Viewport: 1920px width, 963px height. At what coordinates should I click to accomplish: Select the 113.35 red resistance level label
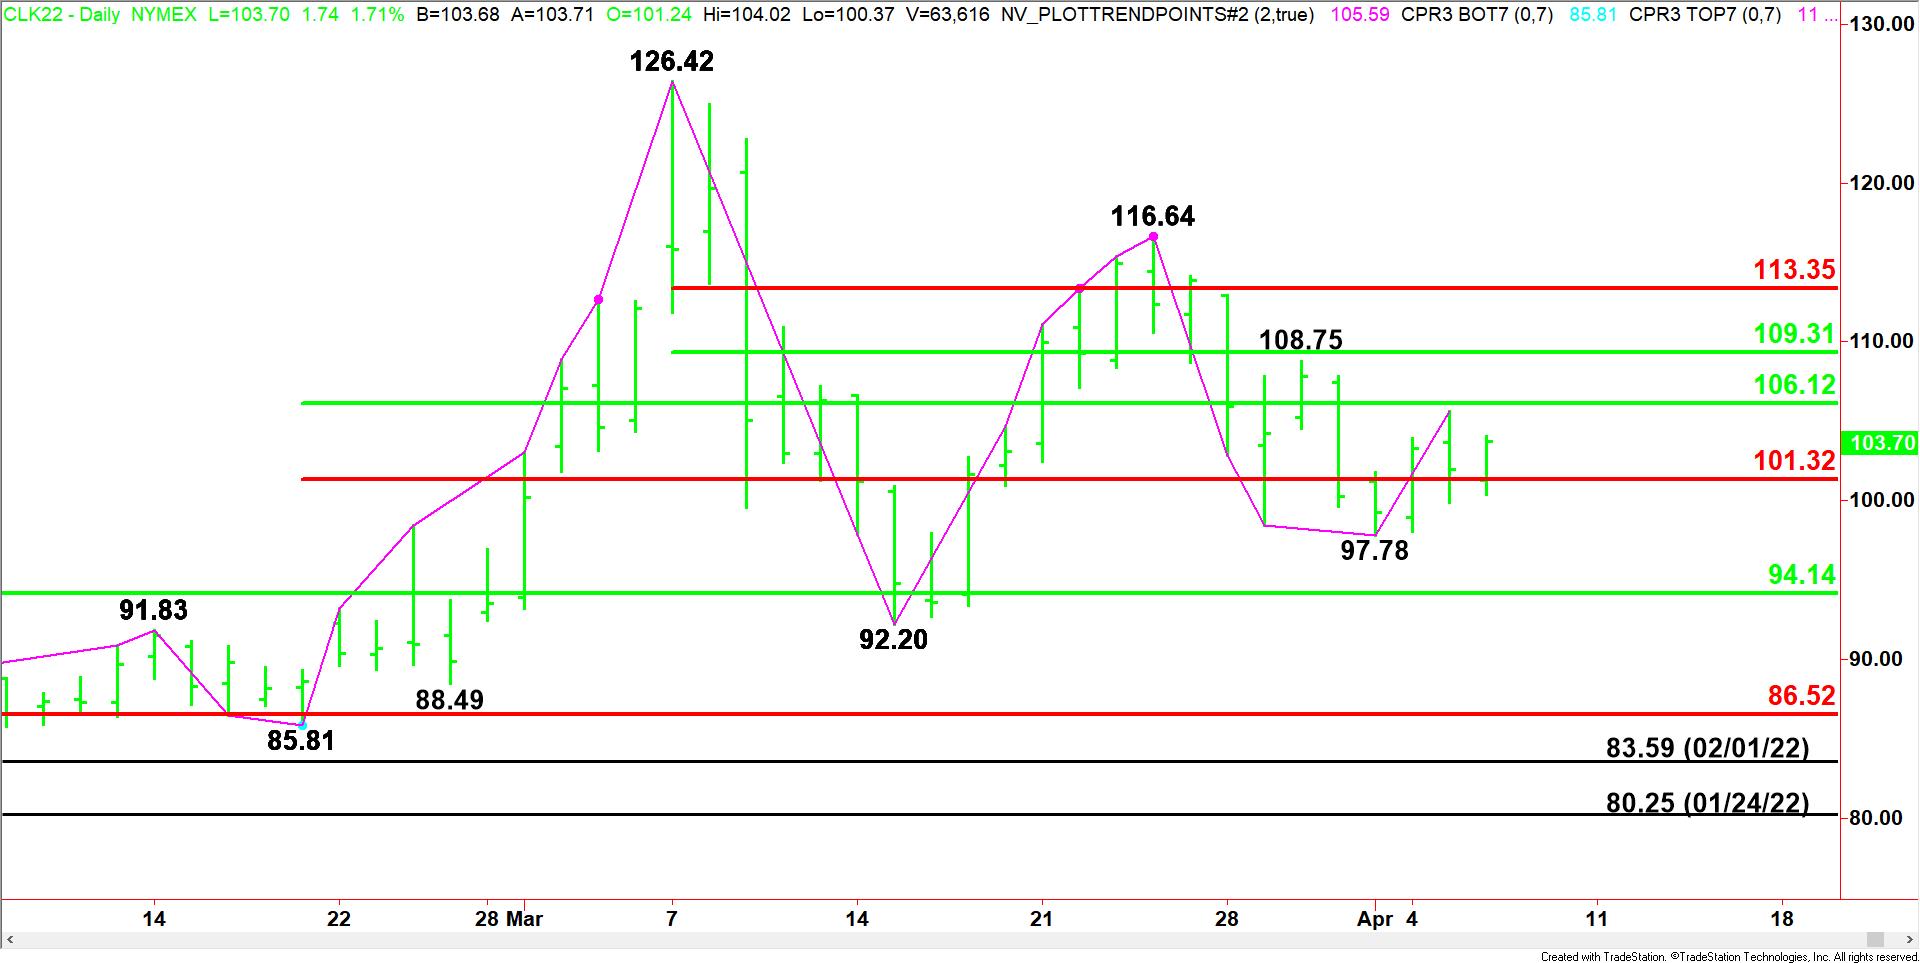1795,269
